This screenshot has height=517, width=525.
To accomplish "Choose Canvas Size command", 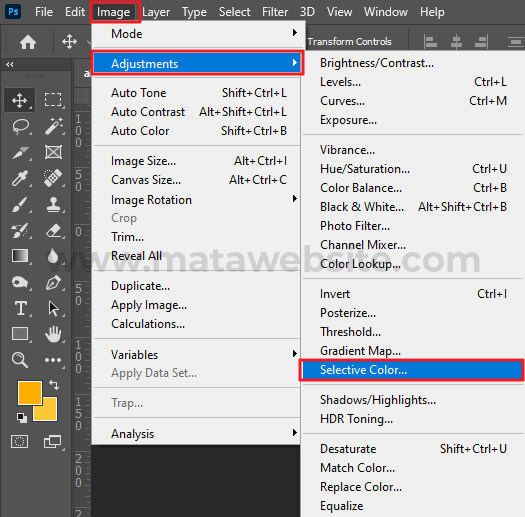I will [x=197, y=180].
